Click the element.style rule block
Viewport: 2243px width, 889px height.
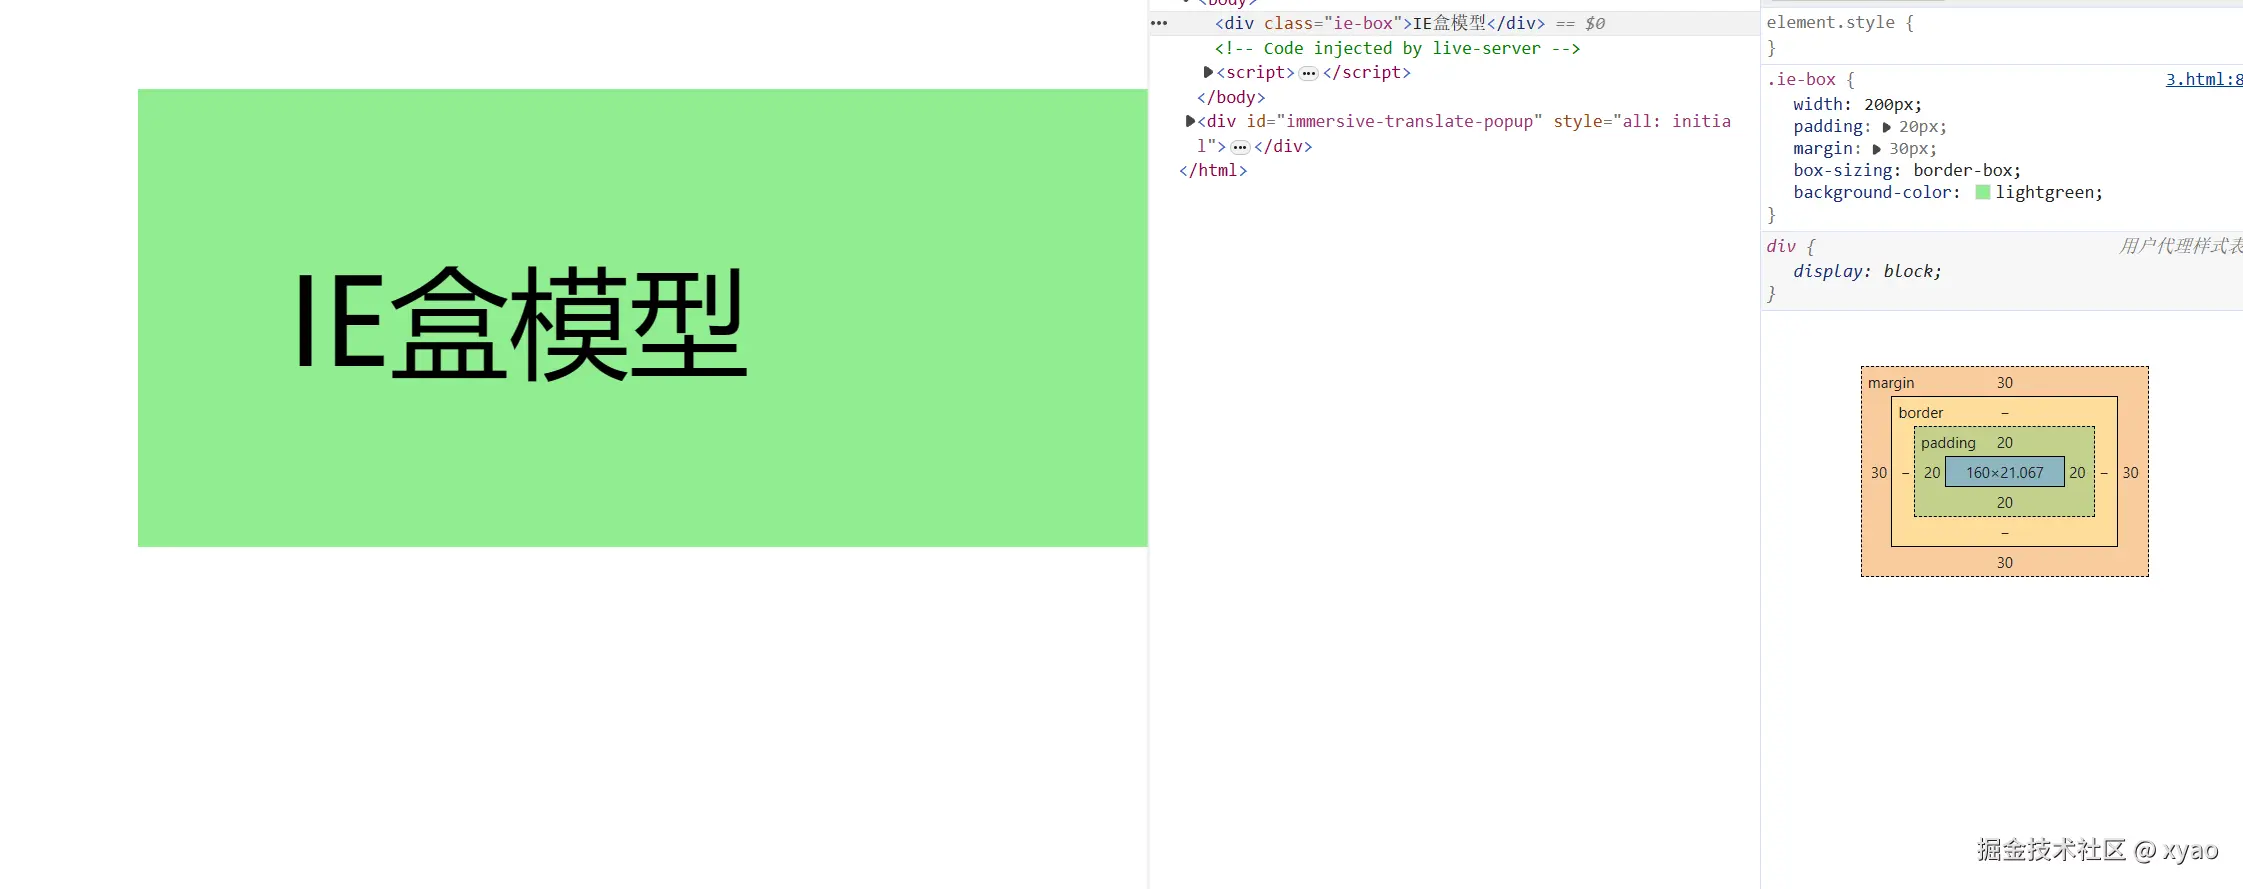(x=2002, y=35)
